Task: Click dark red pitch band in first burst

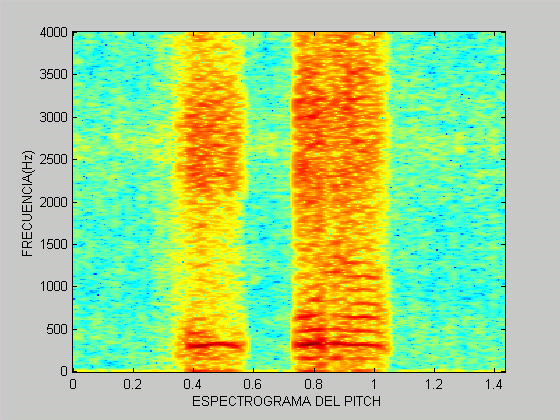Action: tap(214, 345)
